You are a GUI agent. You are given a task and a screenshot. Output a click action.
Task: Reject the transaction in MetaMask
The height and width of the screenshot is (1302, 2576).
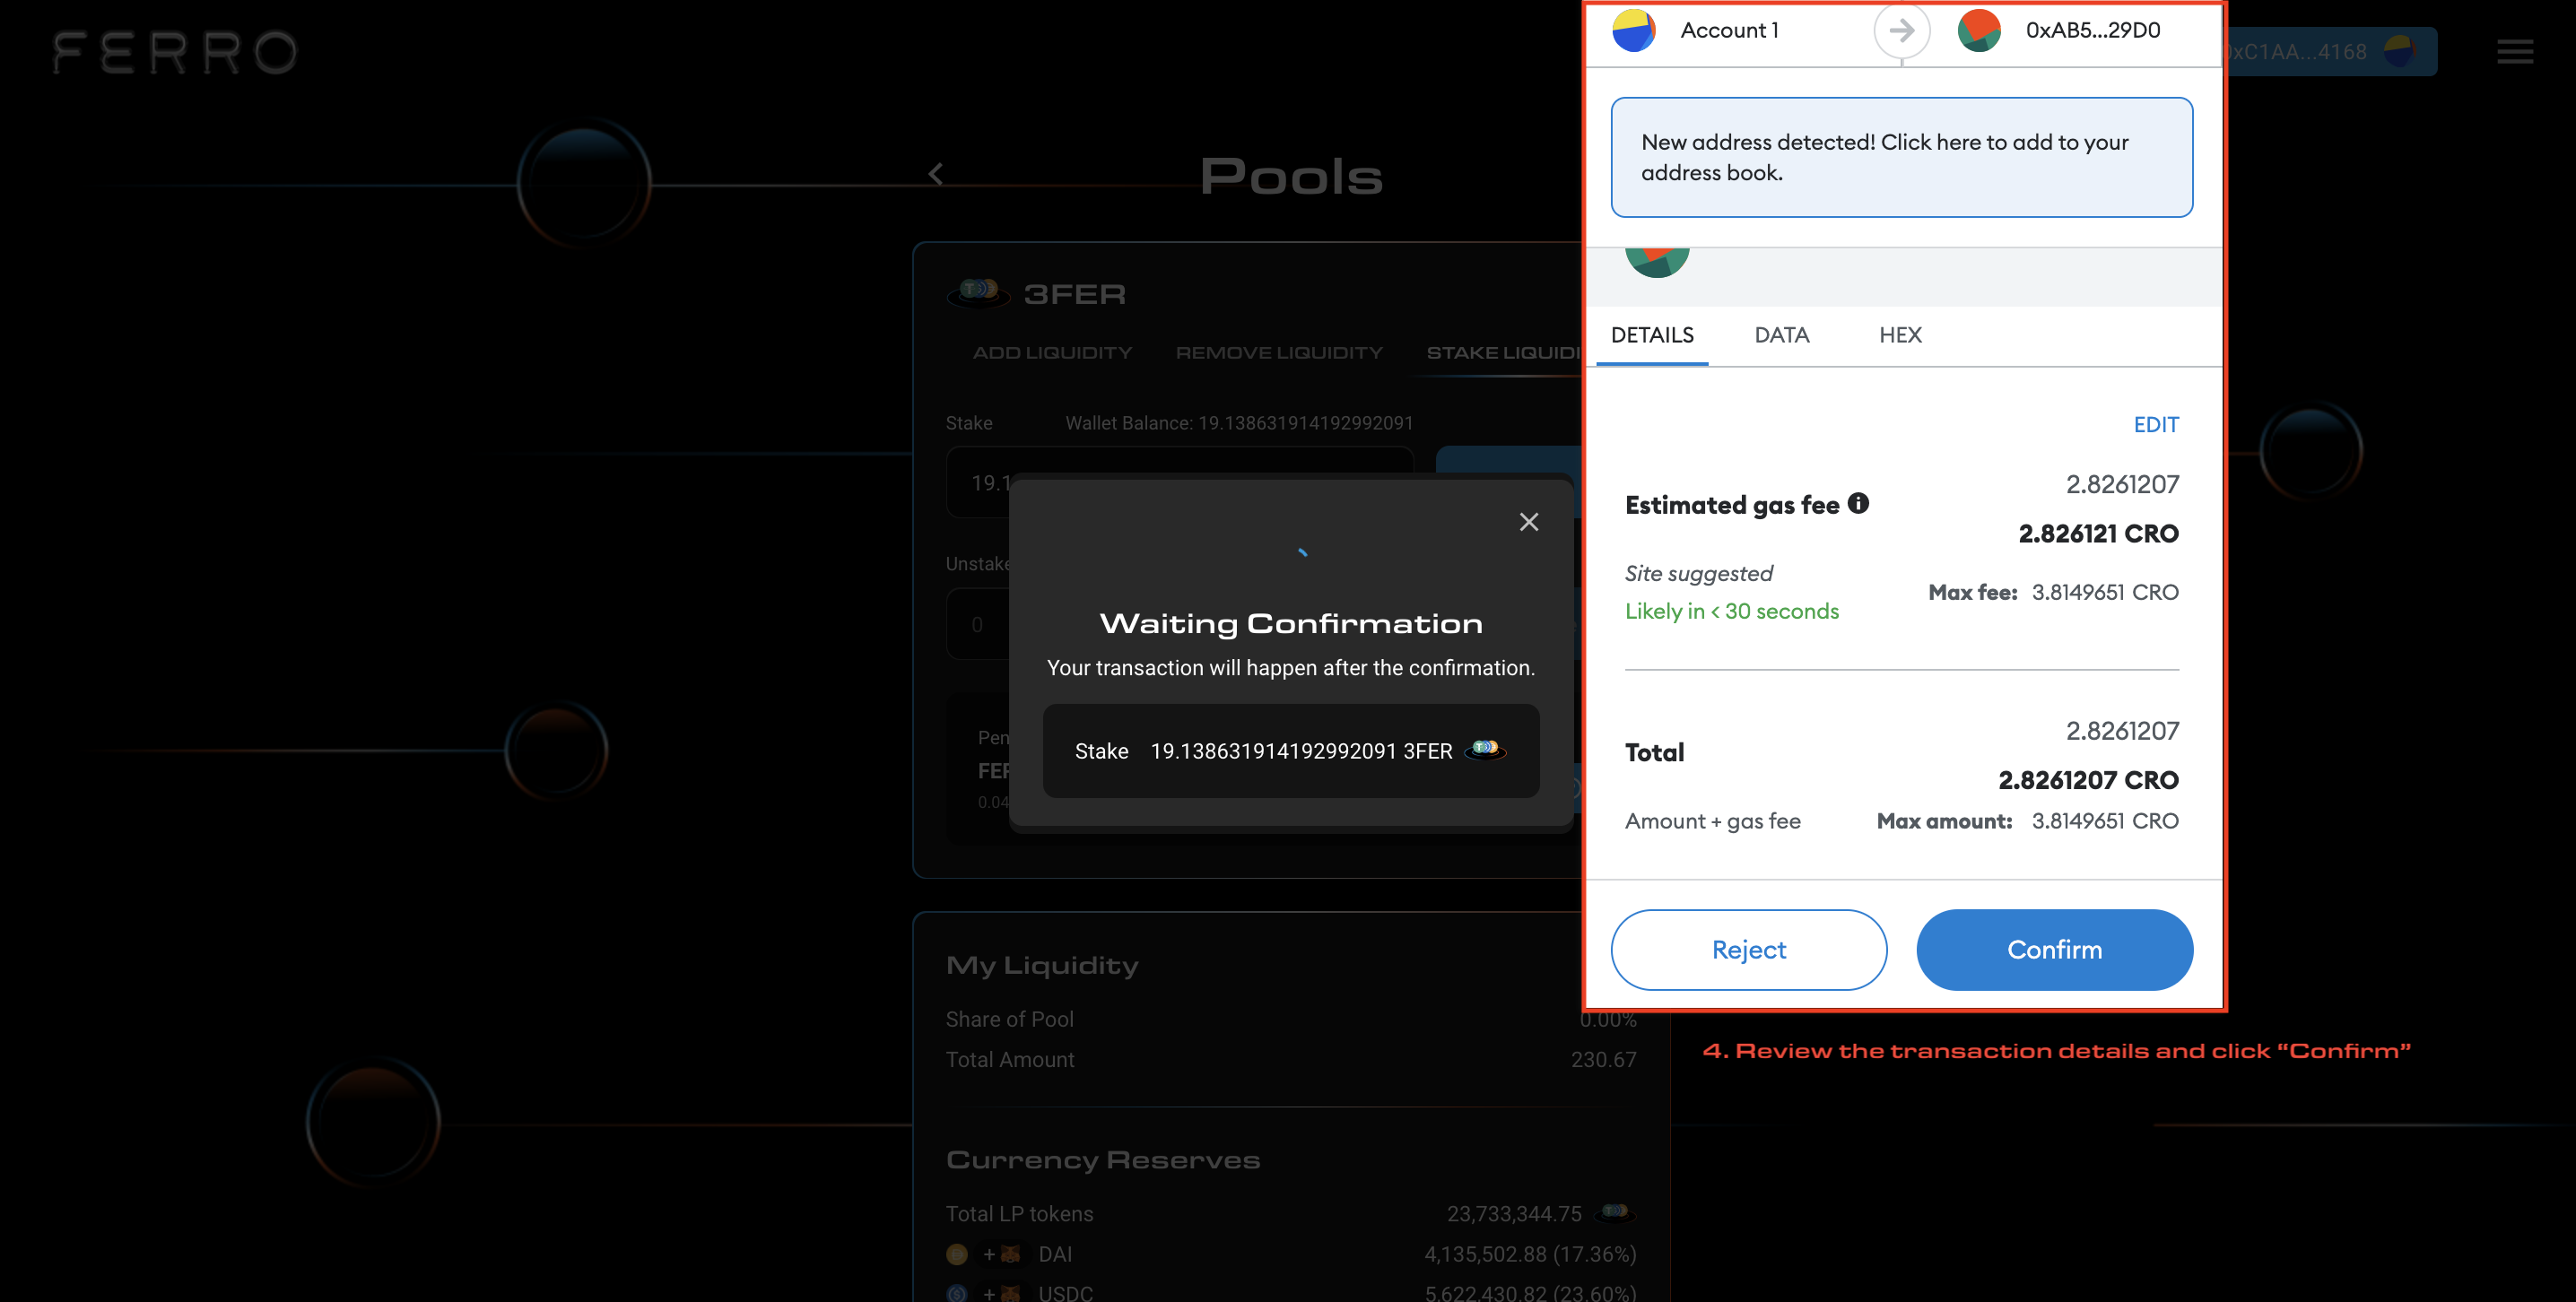pos(1748,949)
